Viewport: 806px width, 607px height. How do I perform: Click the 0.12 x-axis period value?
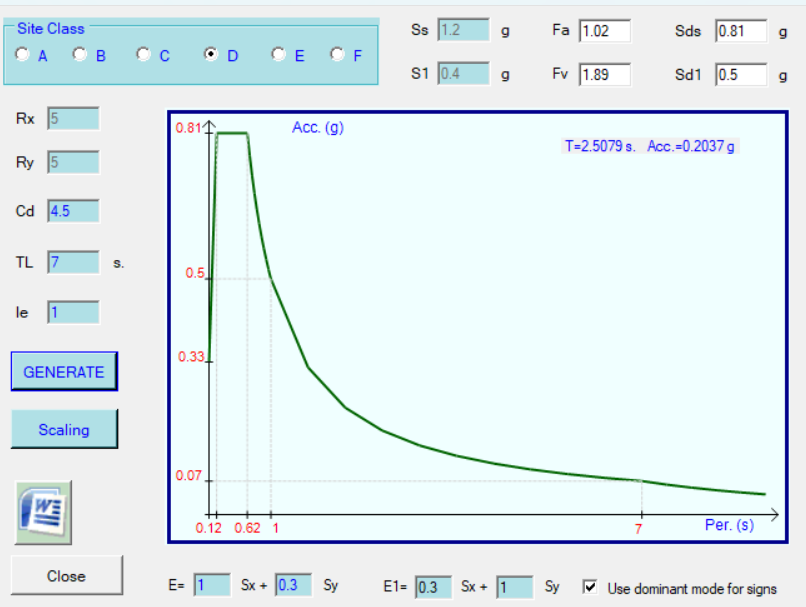point(208,528)
